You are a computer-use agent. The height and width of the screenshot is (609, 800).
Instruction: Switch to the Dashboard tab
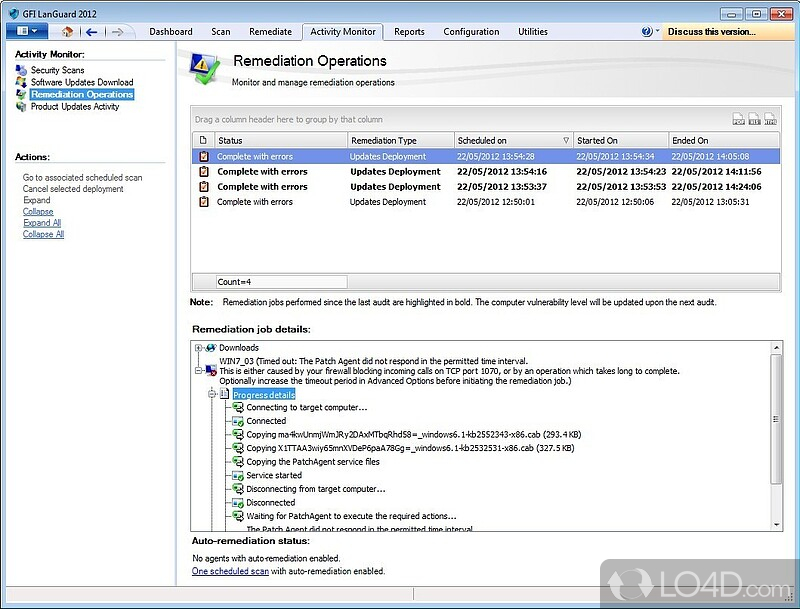[170, 32]
